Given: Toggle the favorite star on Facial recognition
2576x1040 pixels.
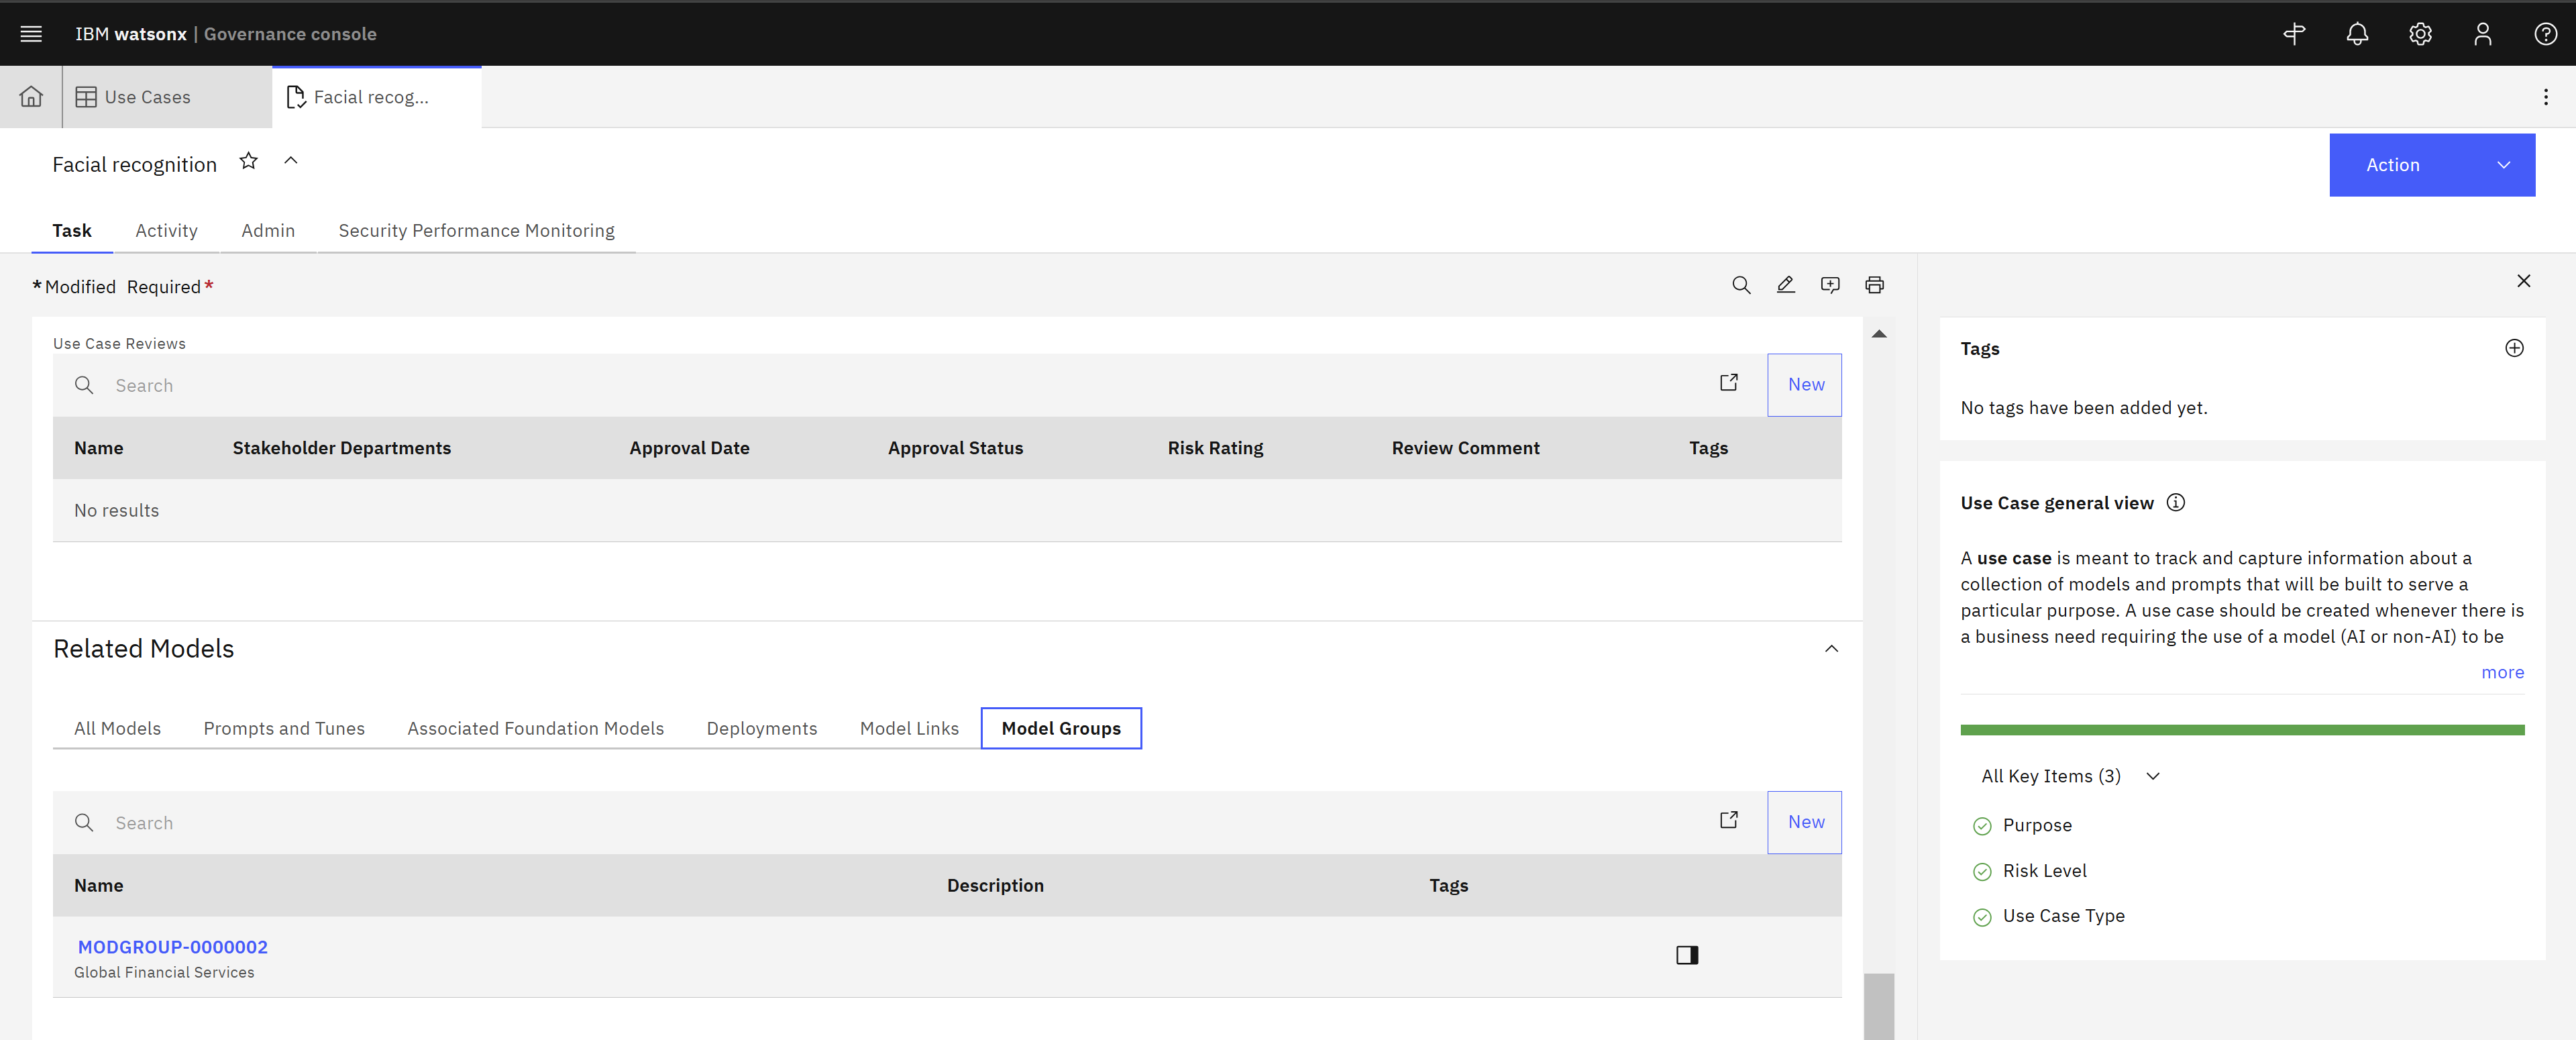Looking at the screenshot, I should (248, 160).
